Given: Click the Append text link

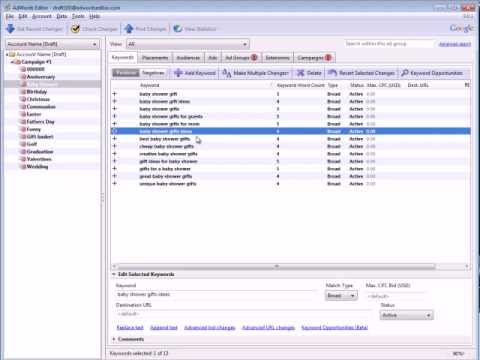Looking at the screenshot, I should click(164, 328).
